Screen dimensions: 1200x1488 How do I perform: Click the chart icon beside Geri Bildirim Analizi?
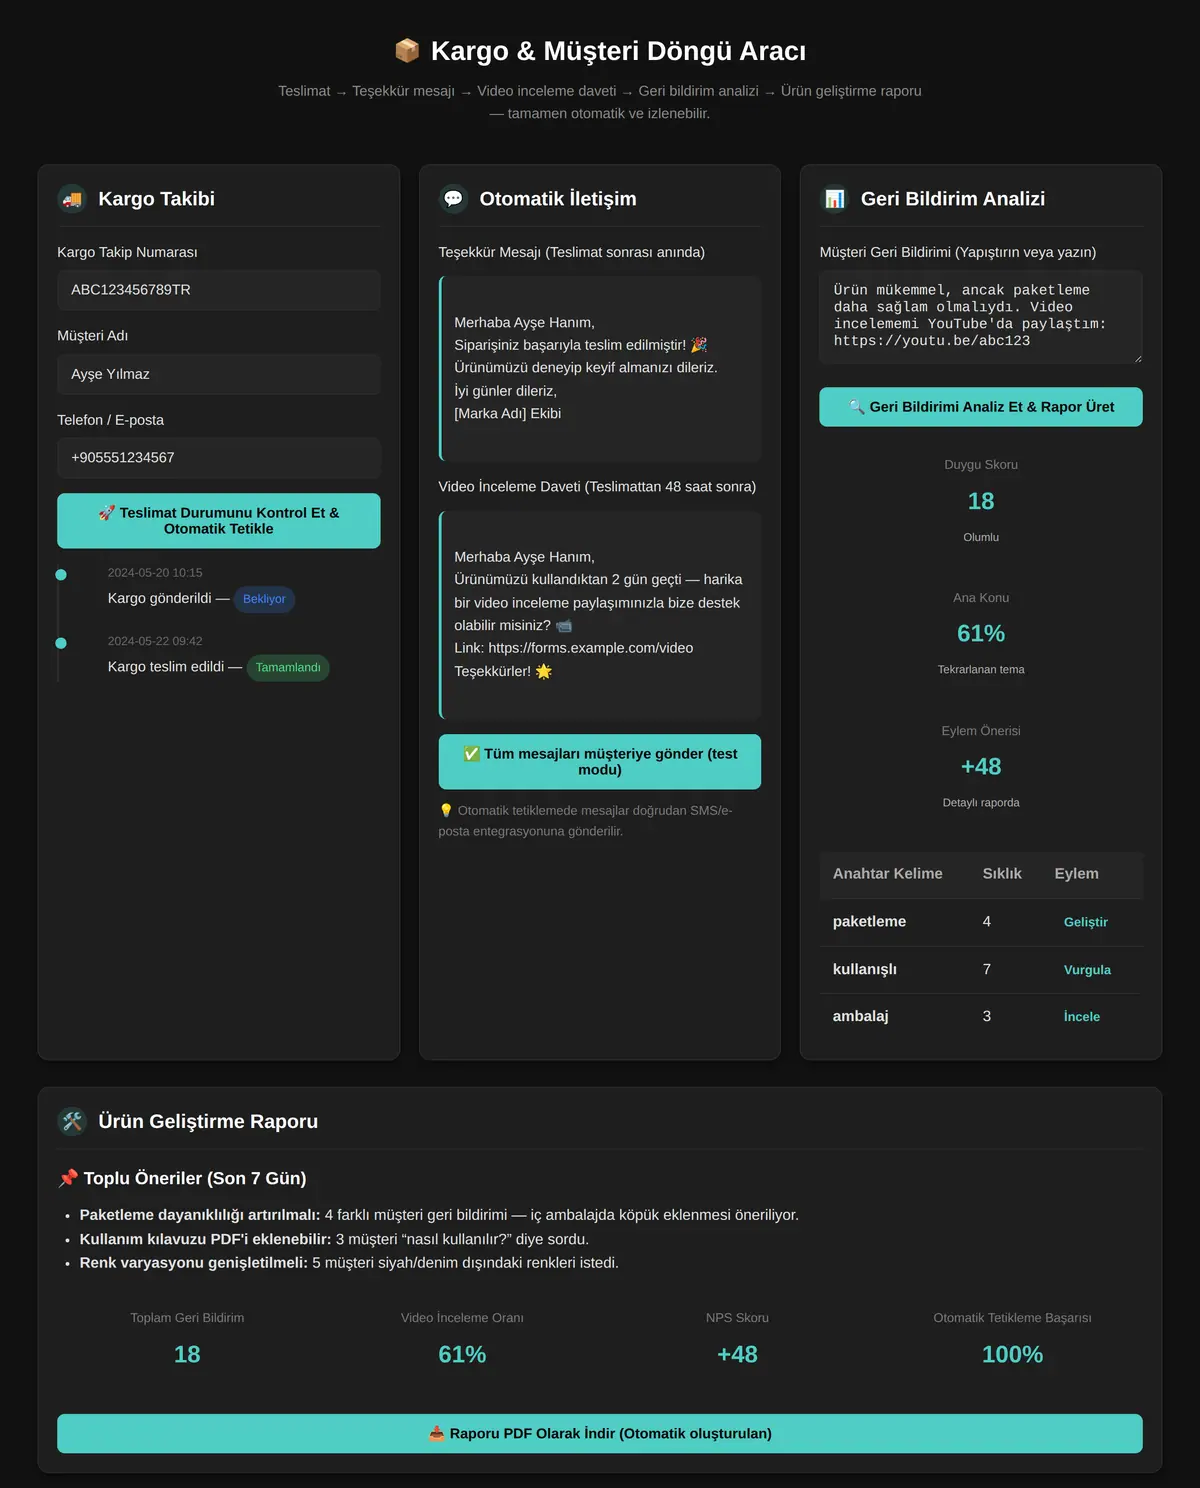pos(835,199)
